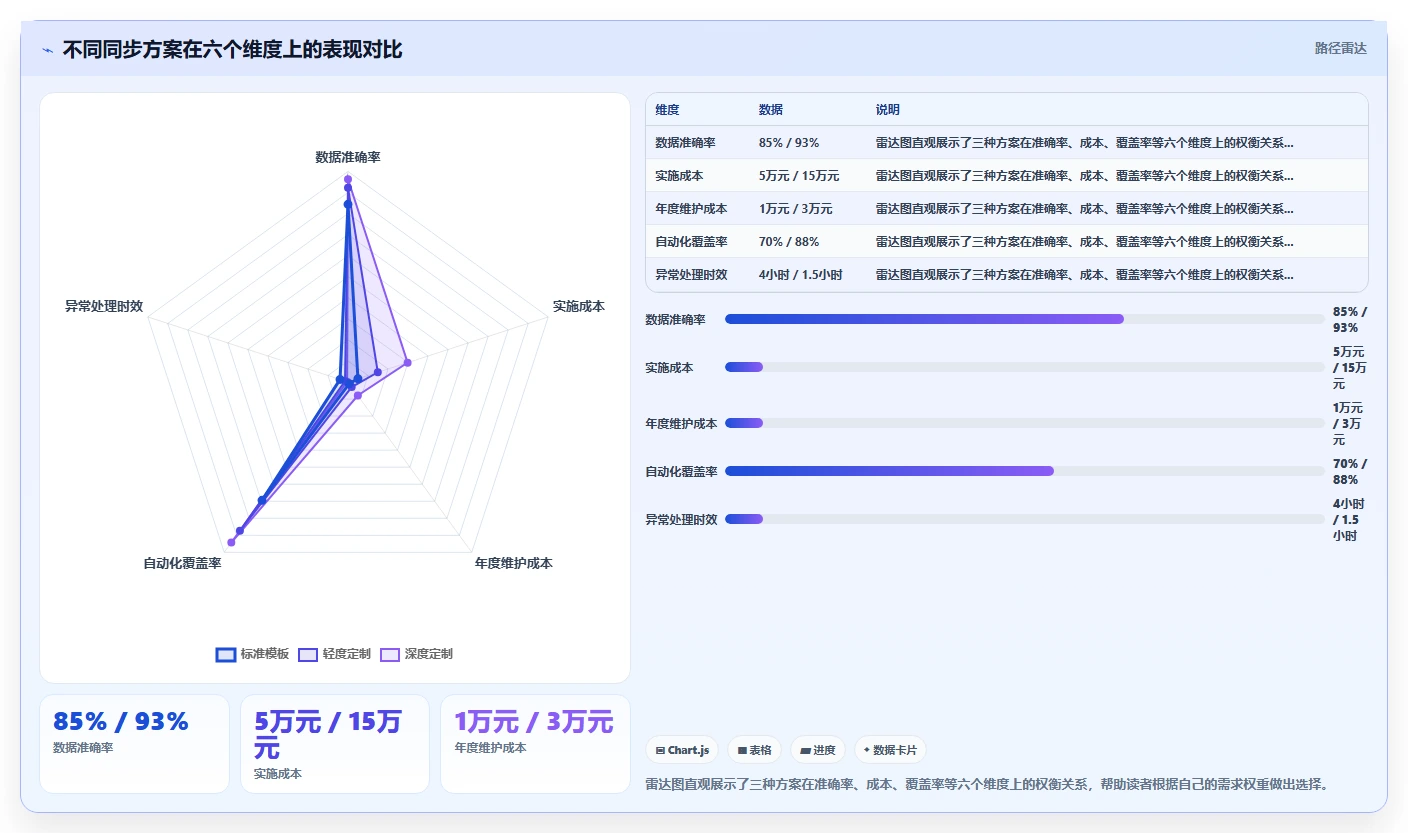The image size is (1408, 833).
Task: Toggle the 轻度定制 legend entry
Action: point(335,654)
